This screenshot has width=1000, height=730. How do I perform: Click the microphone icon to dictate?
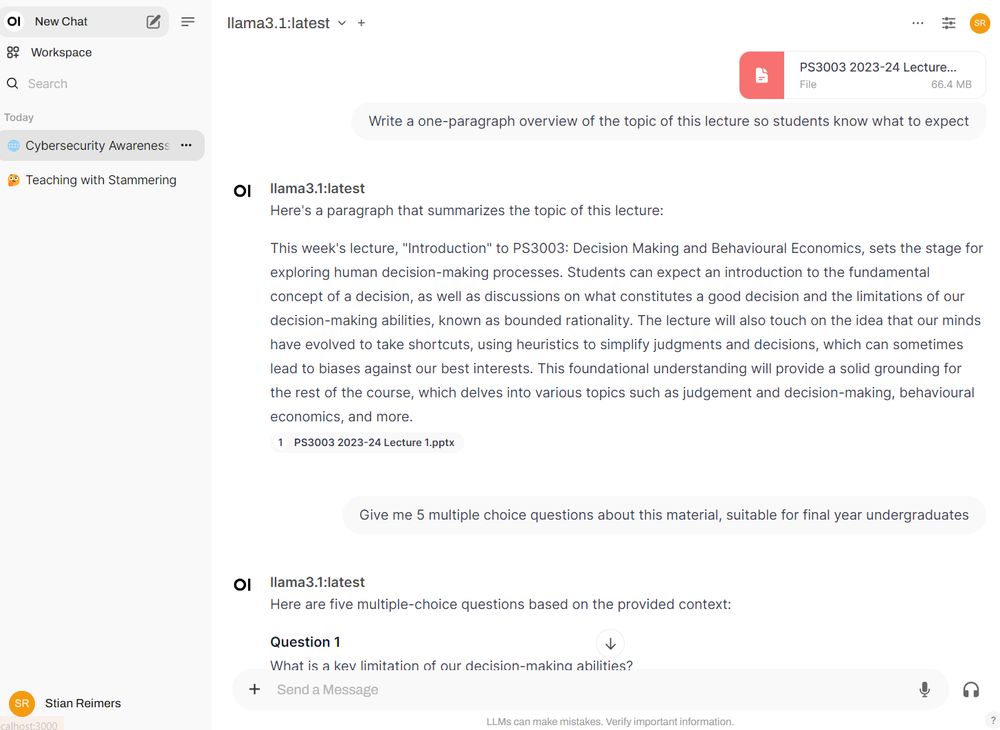pos(924,689)
